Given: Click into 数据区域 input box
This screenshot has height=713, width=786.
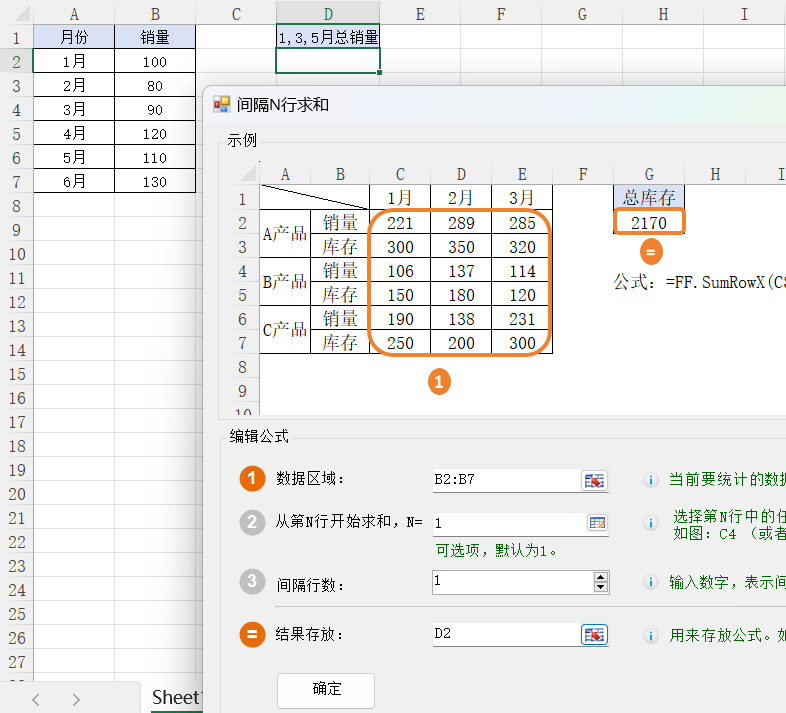Looking at the screenshot, I should point(505,481).
